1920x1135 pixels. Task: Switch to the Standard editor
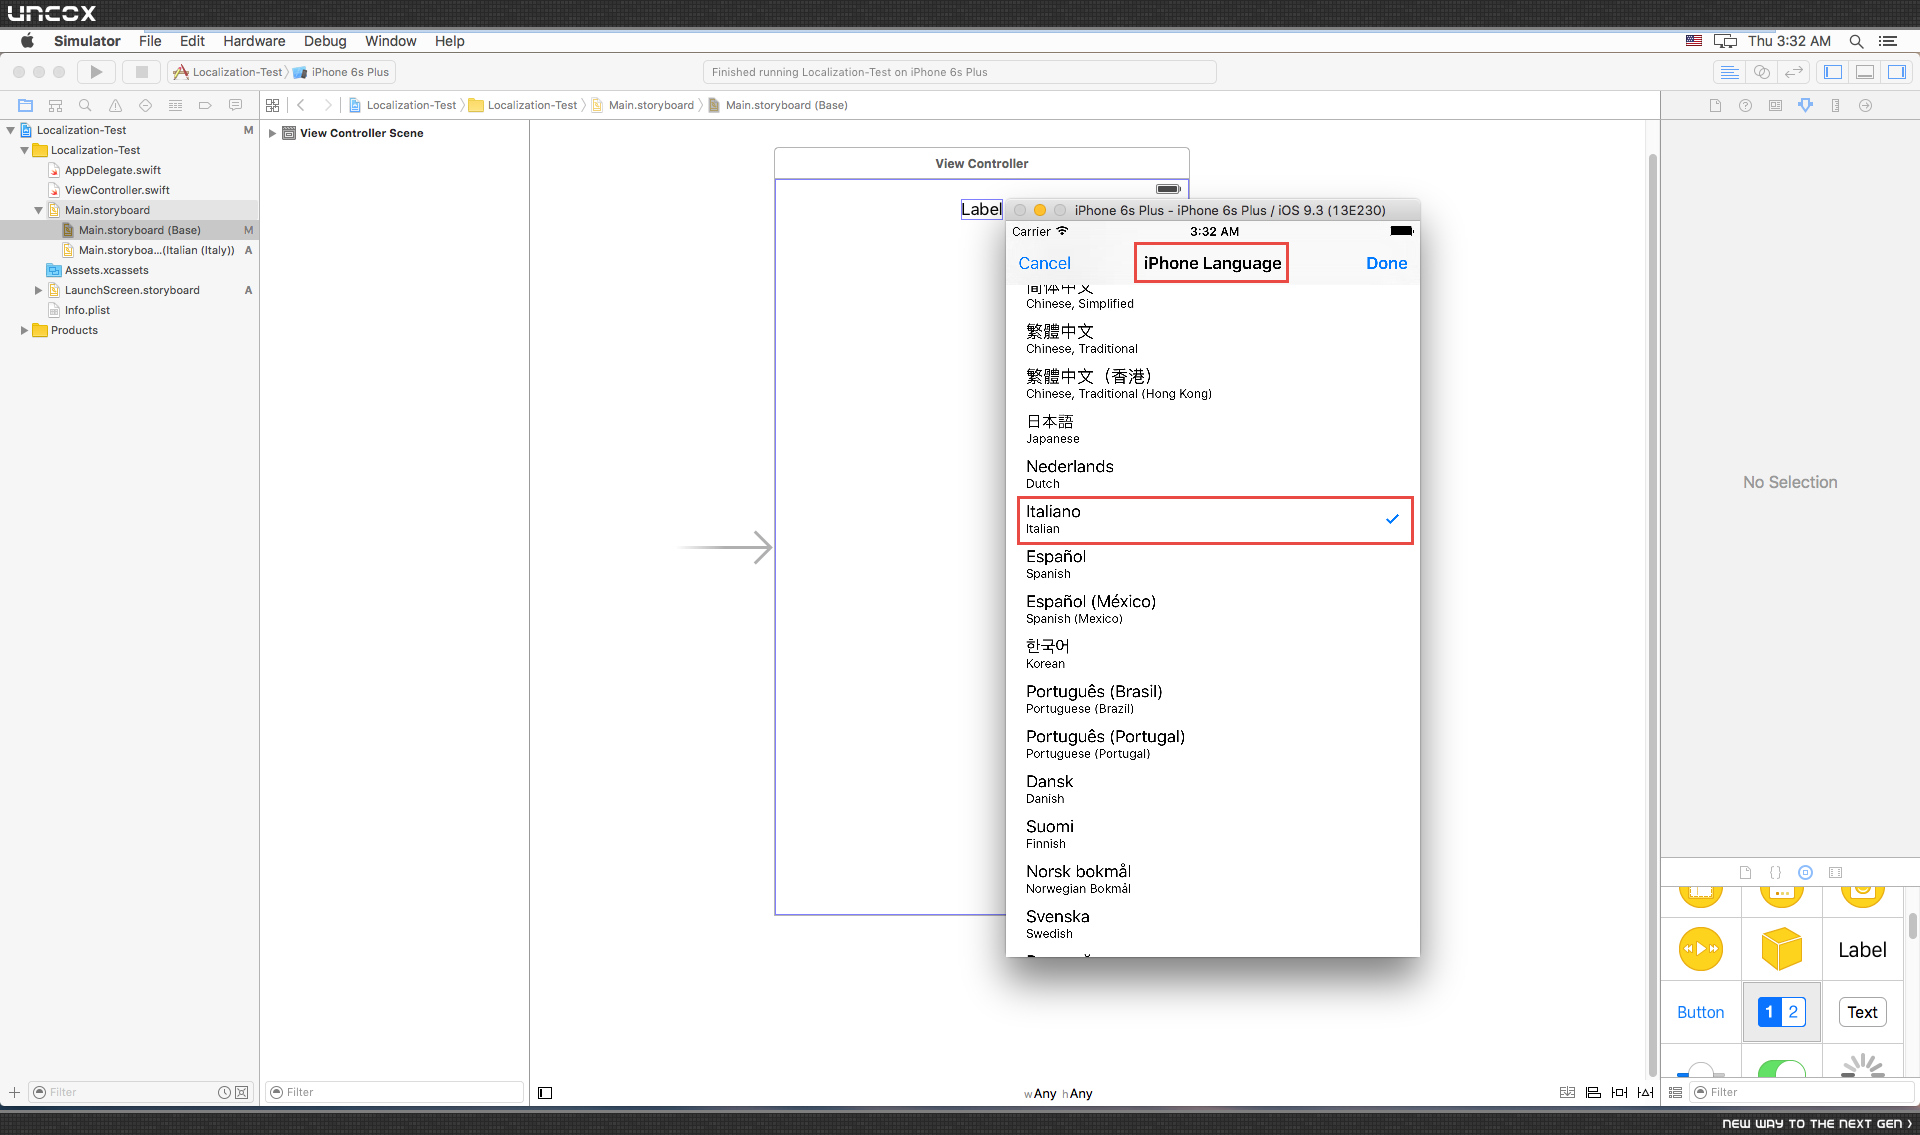(x=1729, y=72)
